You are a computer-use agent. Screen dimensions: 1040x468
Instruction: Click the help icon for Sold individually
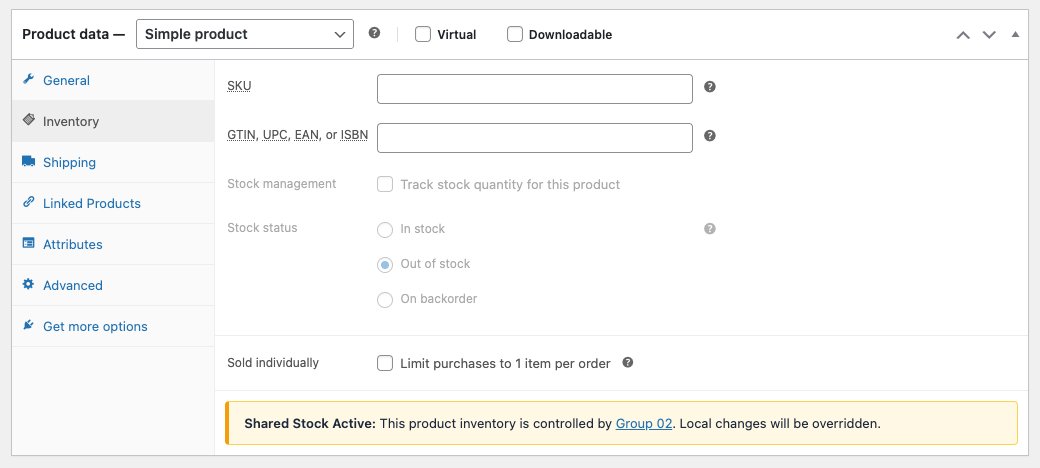pos(628,363)
